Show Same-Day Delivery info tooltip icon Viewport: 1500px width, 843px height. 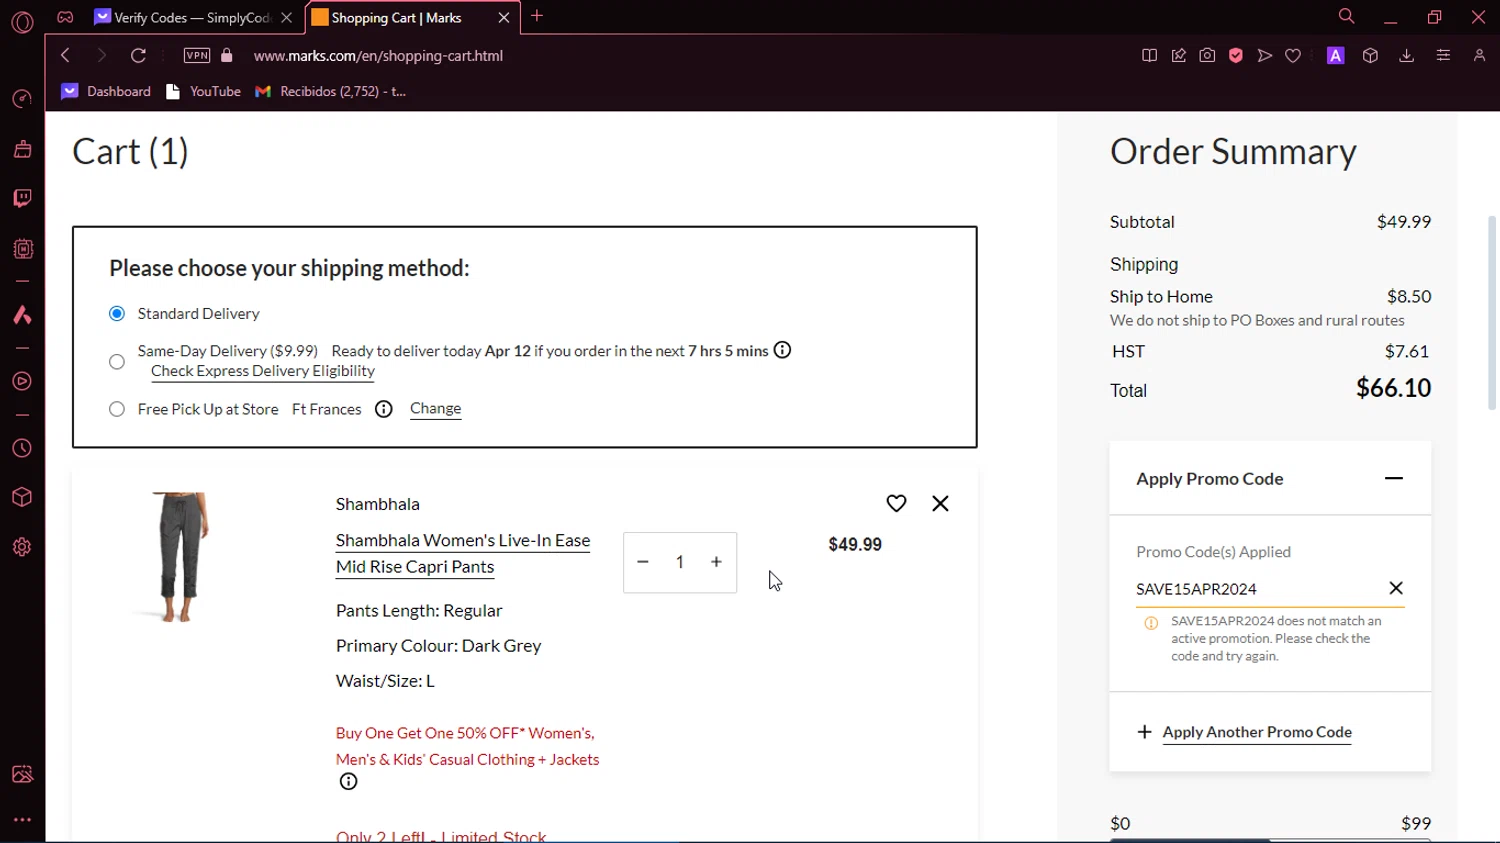pos(782,350)
